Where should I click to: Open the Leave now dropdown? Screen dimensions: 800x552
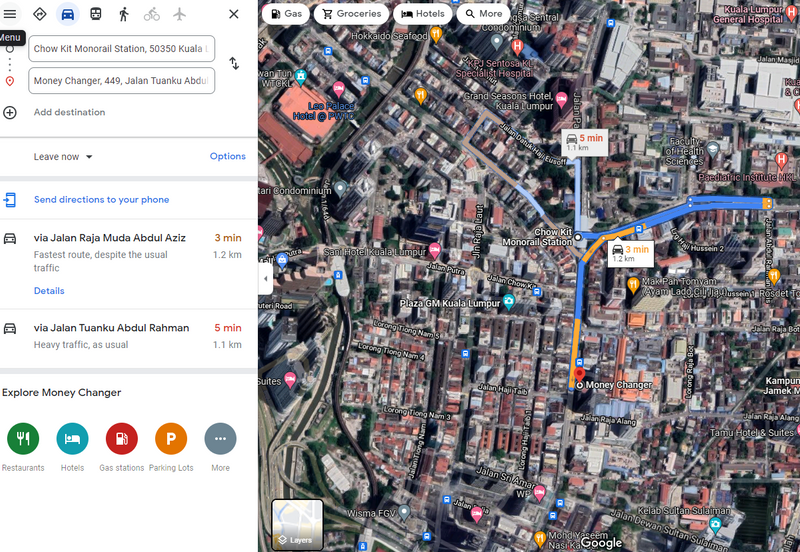coord(63,157)
